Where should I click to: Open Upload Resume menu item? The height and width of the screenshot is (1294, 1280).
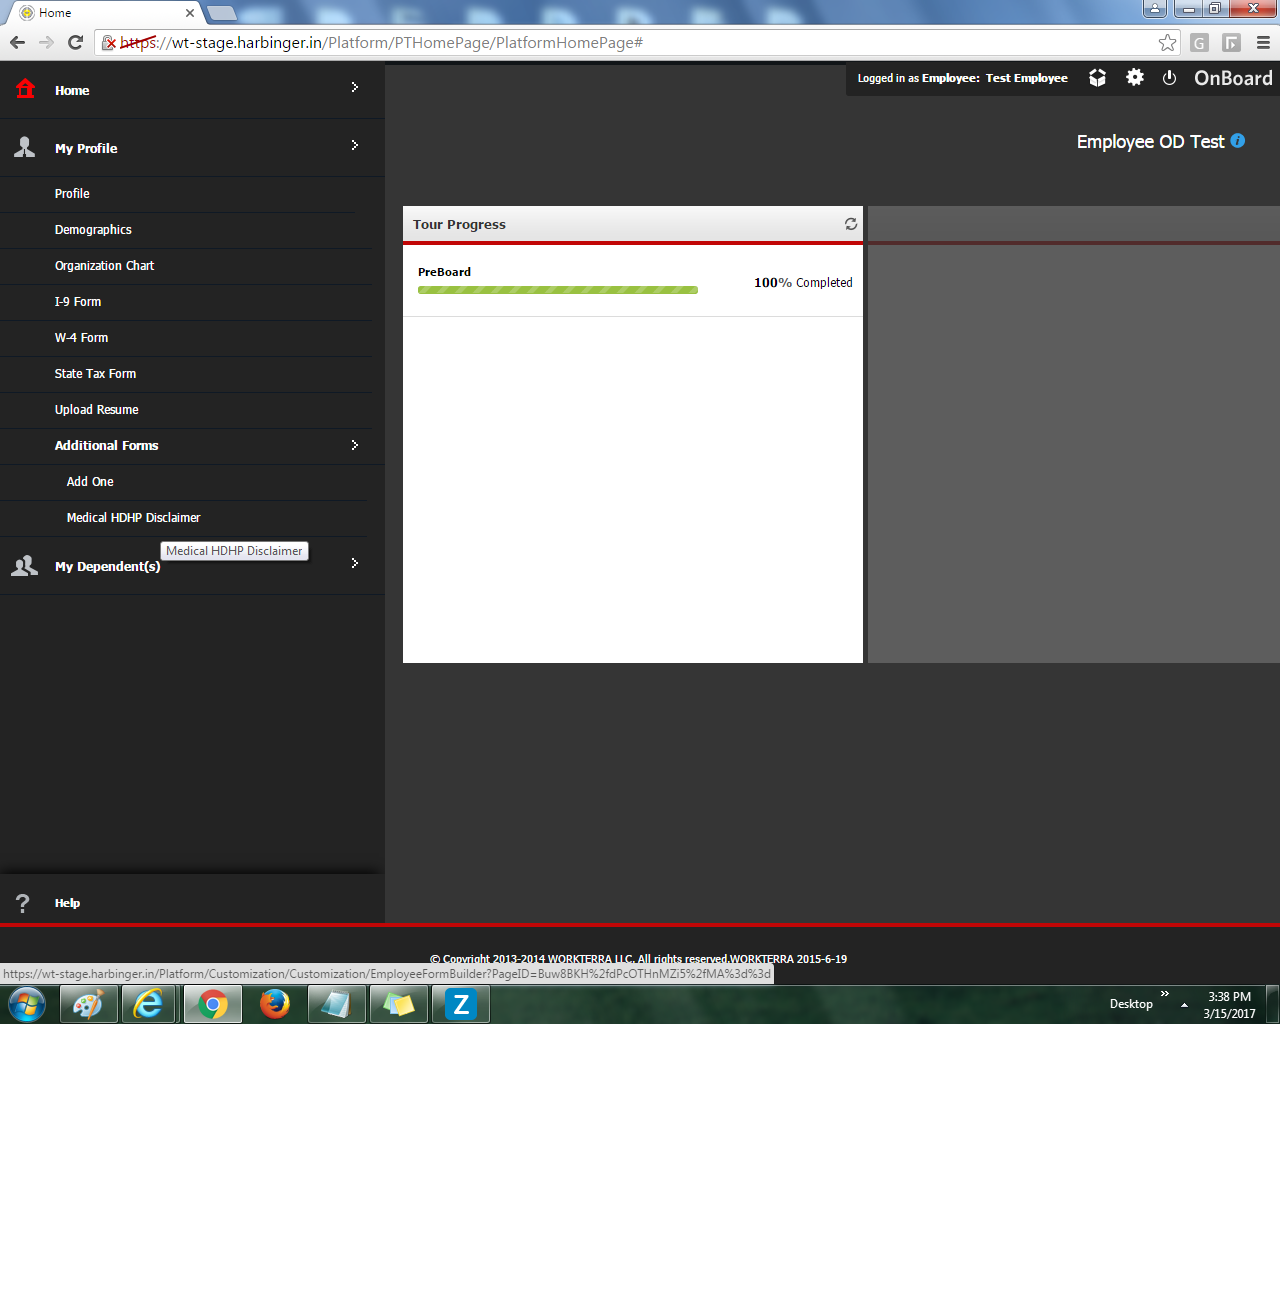click(x=96, y=410)
